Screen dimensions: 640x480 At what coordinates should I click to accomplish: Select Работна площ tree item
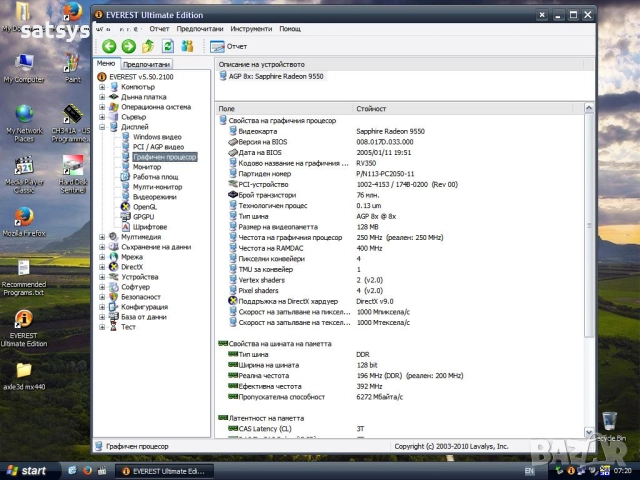click(156, 177)
